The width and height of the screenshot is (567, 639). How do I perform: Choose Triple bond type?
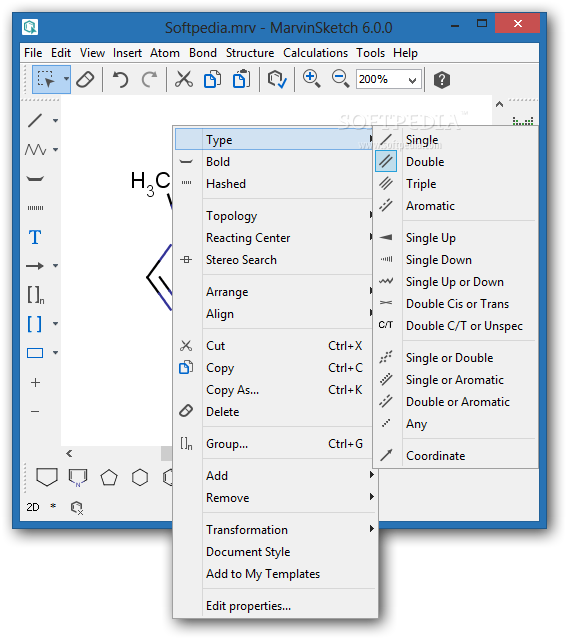pyautogui.click(x=456, y=183)
